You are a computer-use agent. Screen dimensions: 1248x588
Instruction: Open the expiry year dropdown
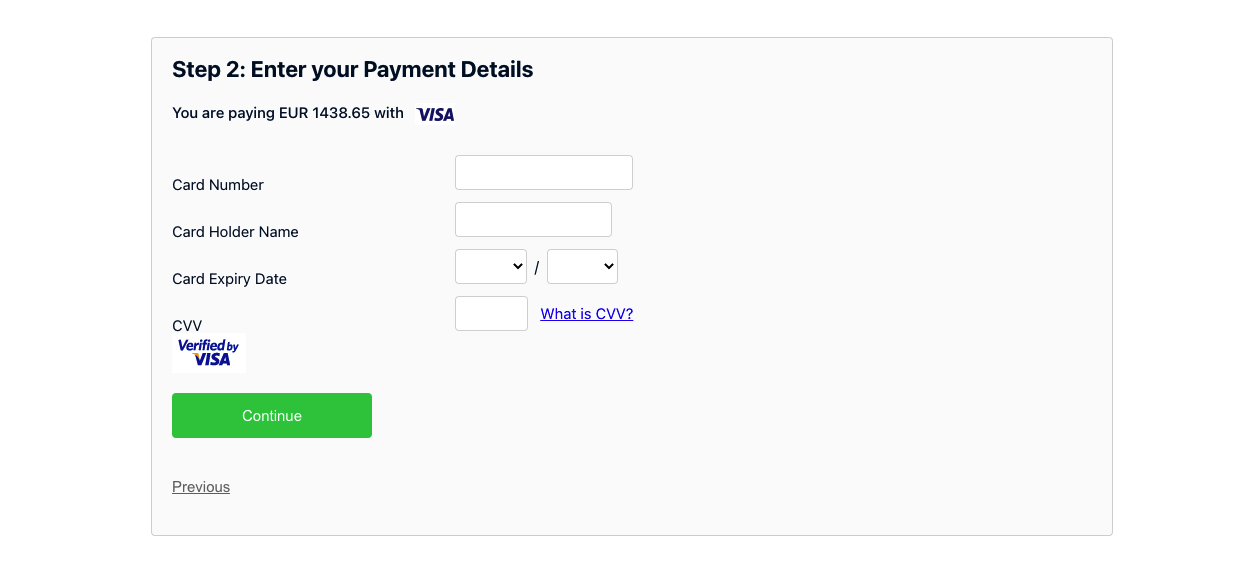click(x=582, y=267)
